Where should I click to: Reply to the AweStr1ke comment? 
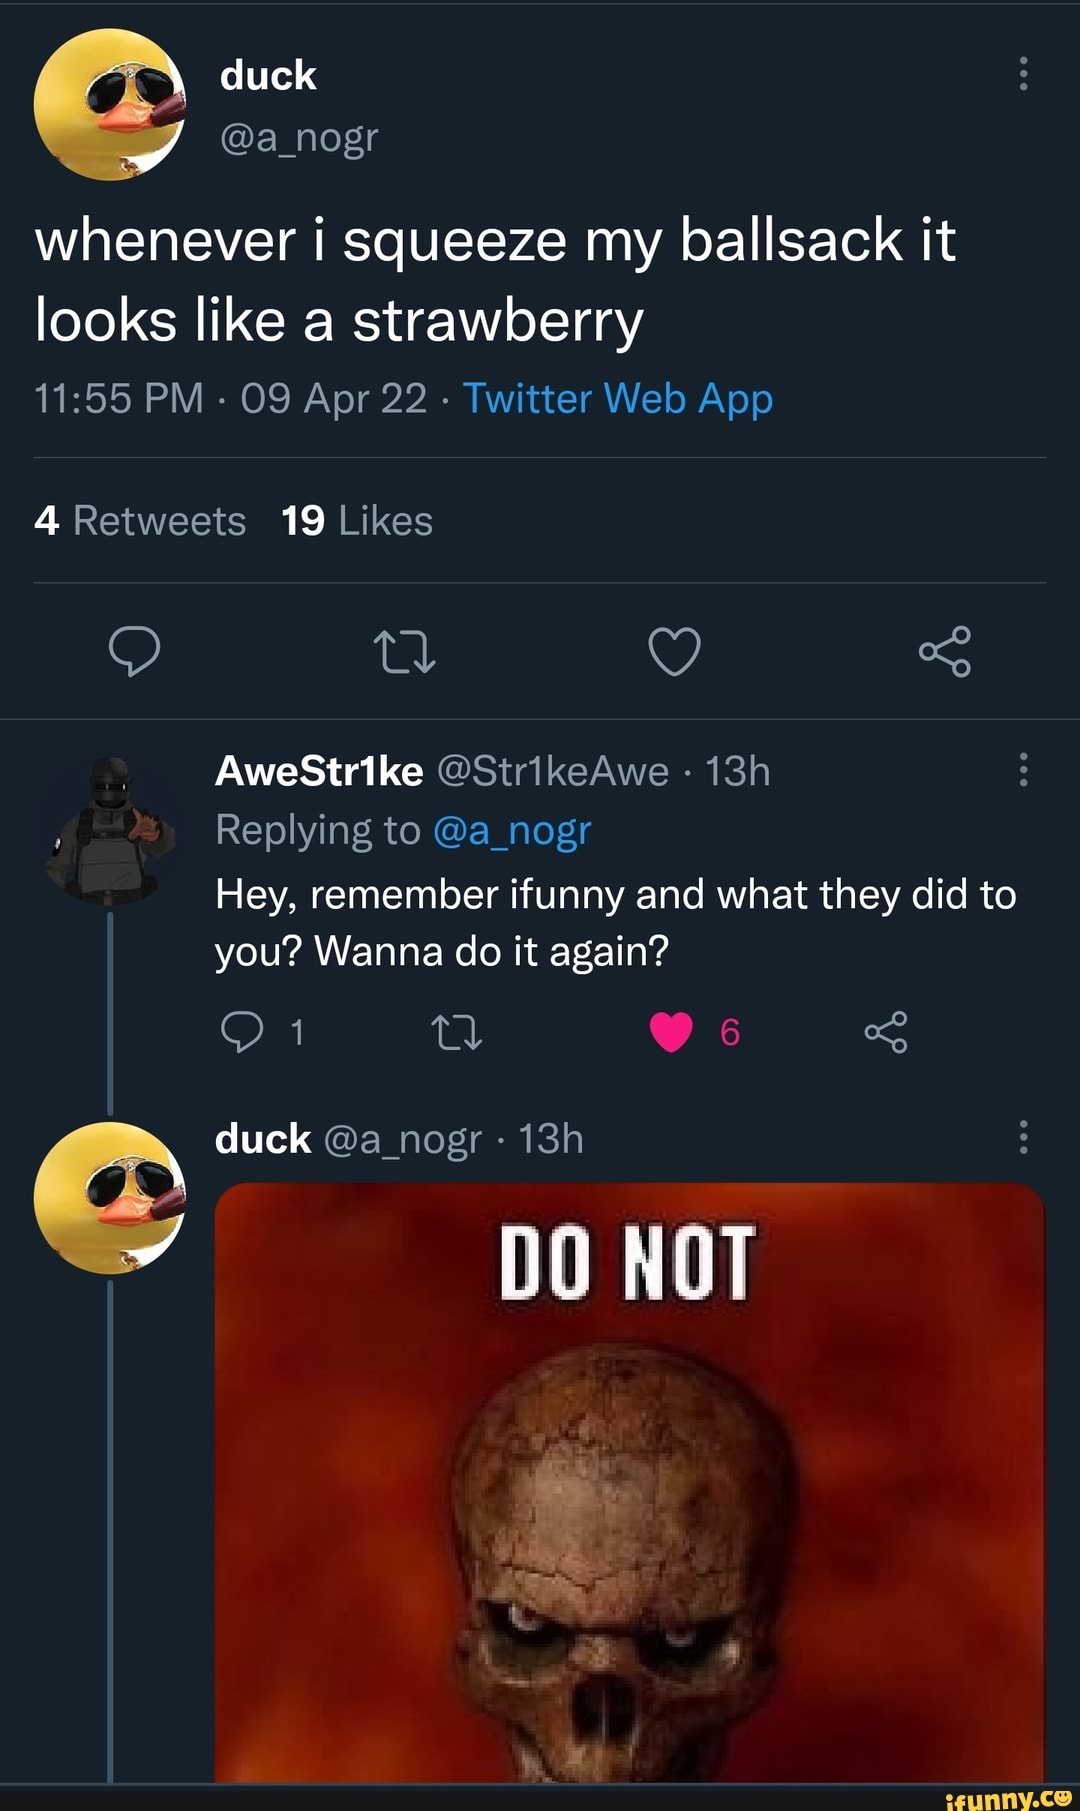242,1032
